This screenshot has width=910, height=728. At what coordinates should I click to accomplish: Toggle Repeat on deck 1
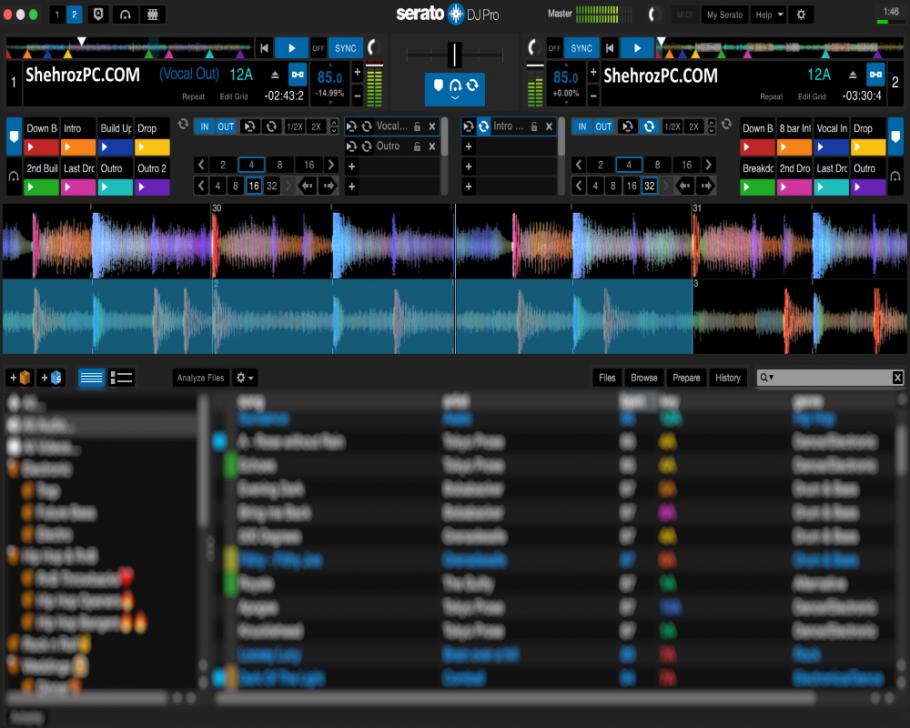[x=193, y=97]
